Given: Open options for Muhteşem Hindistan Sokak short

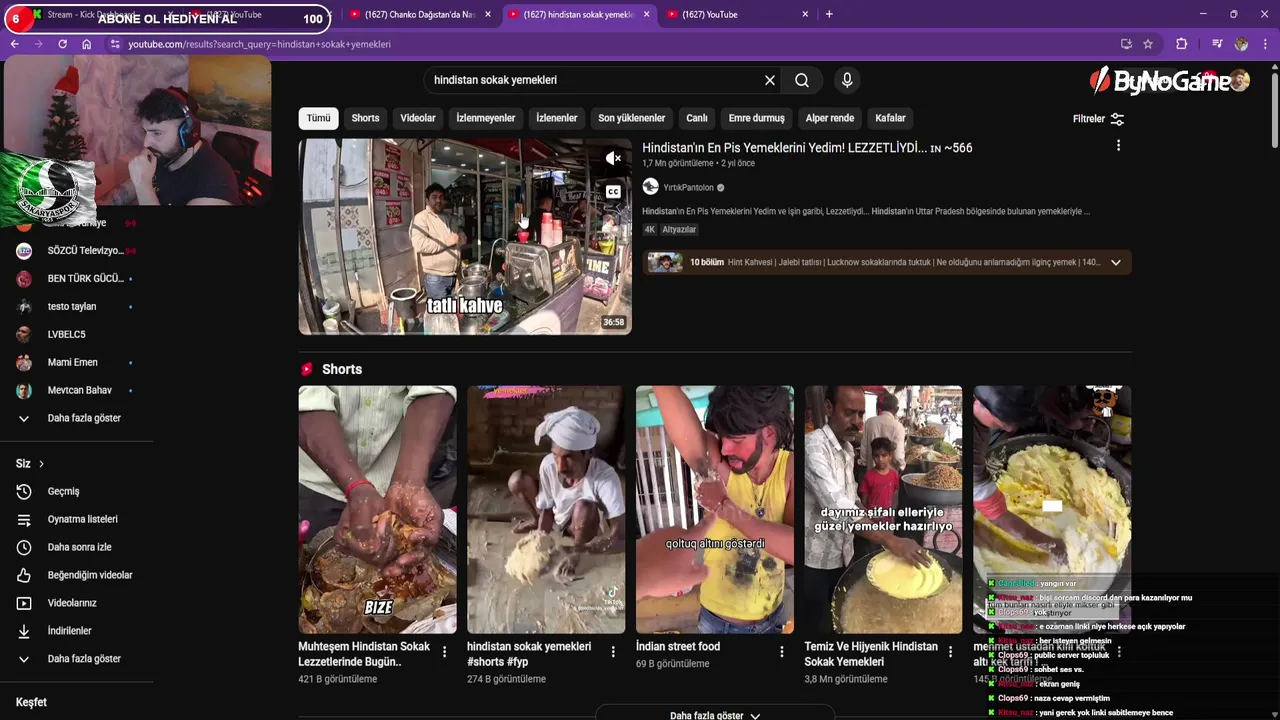Looking at the screenshot, I should click(445, 651).
